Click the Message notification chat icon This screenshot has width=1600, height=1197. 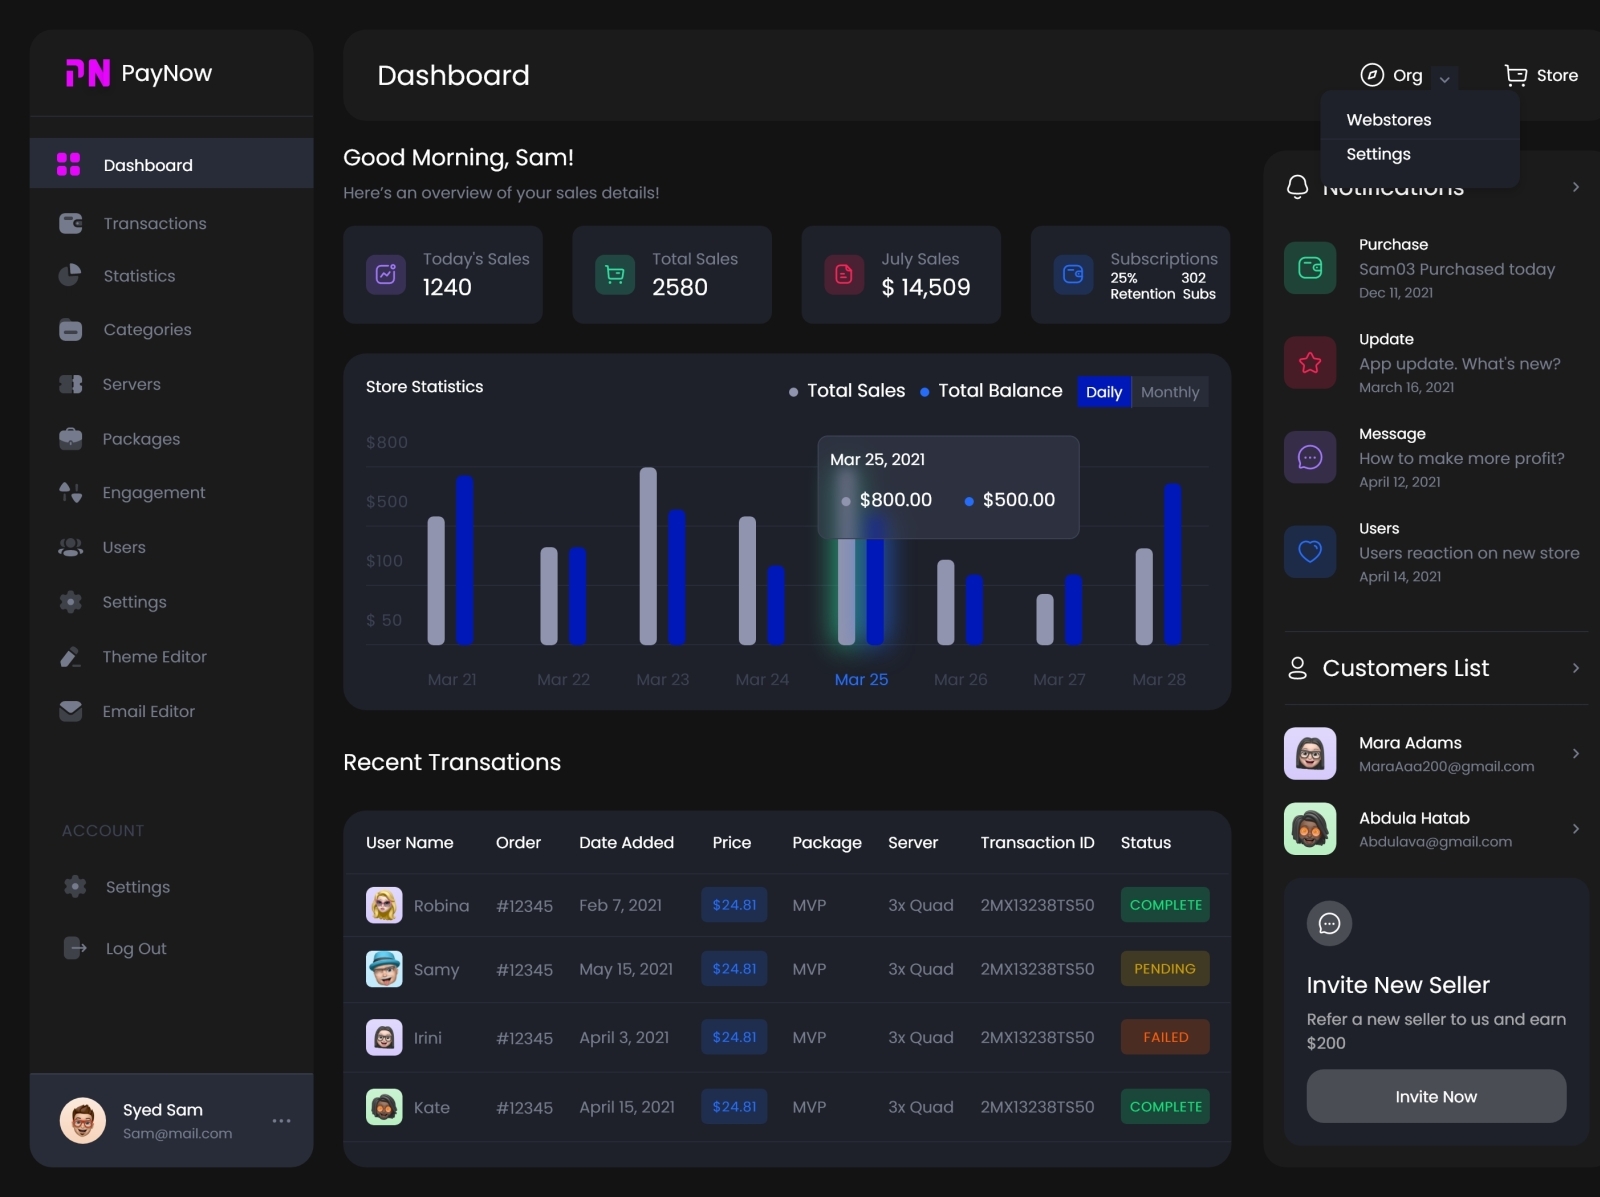(1310, 457)
